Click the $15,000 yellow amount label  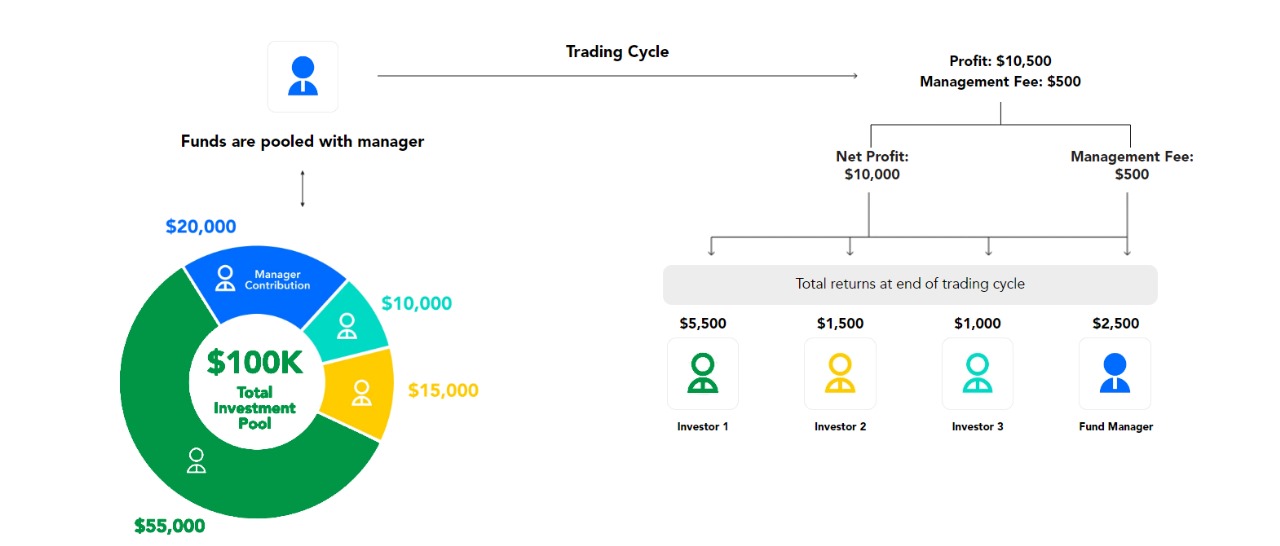point(443,390)
